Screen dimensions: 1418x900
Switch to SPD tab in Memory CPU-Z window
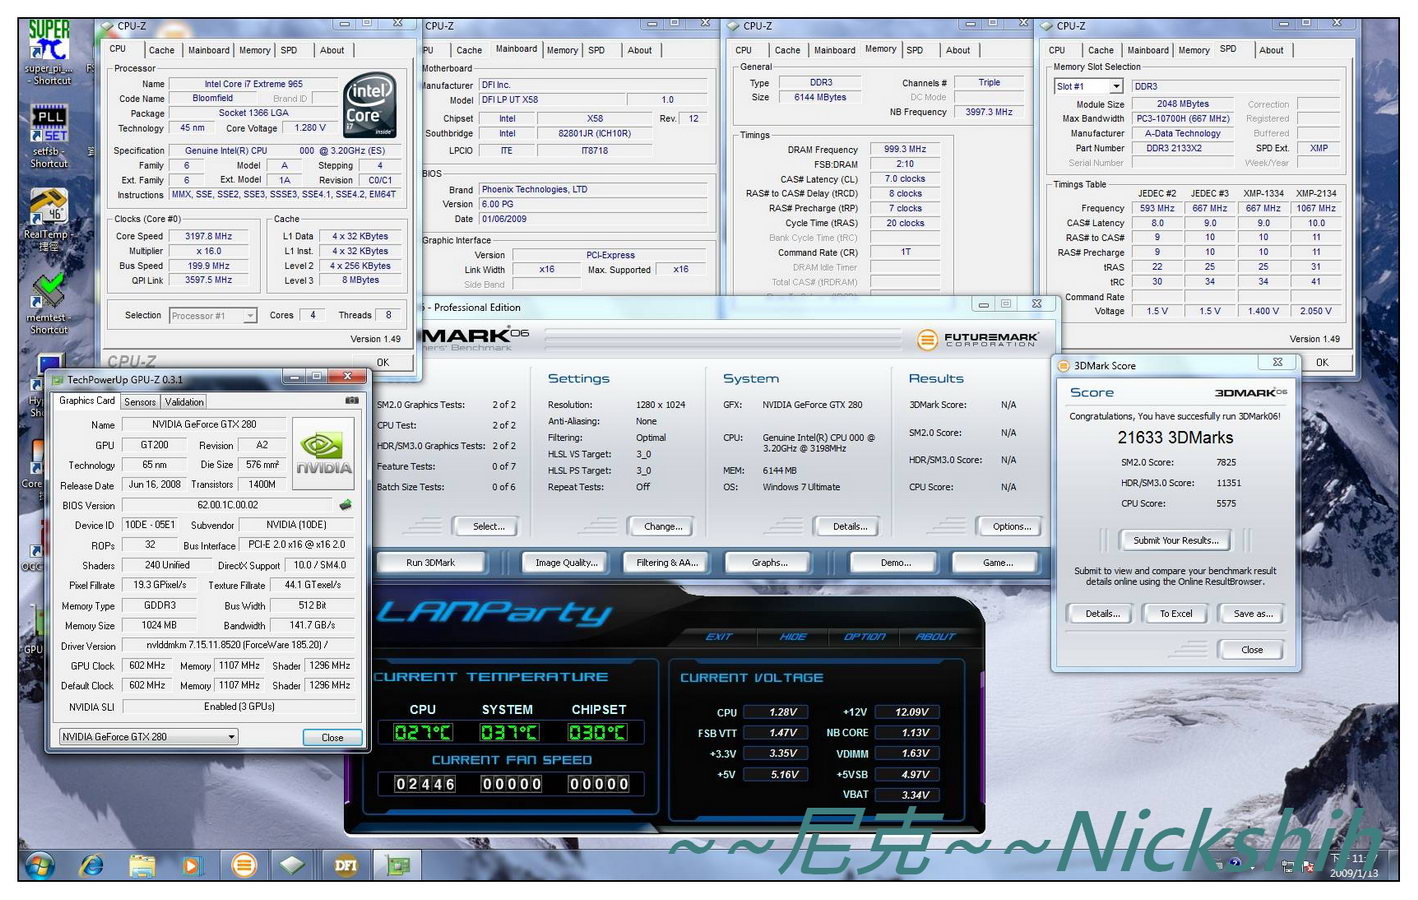(915, 50)
